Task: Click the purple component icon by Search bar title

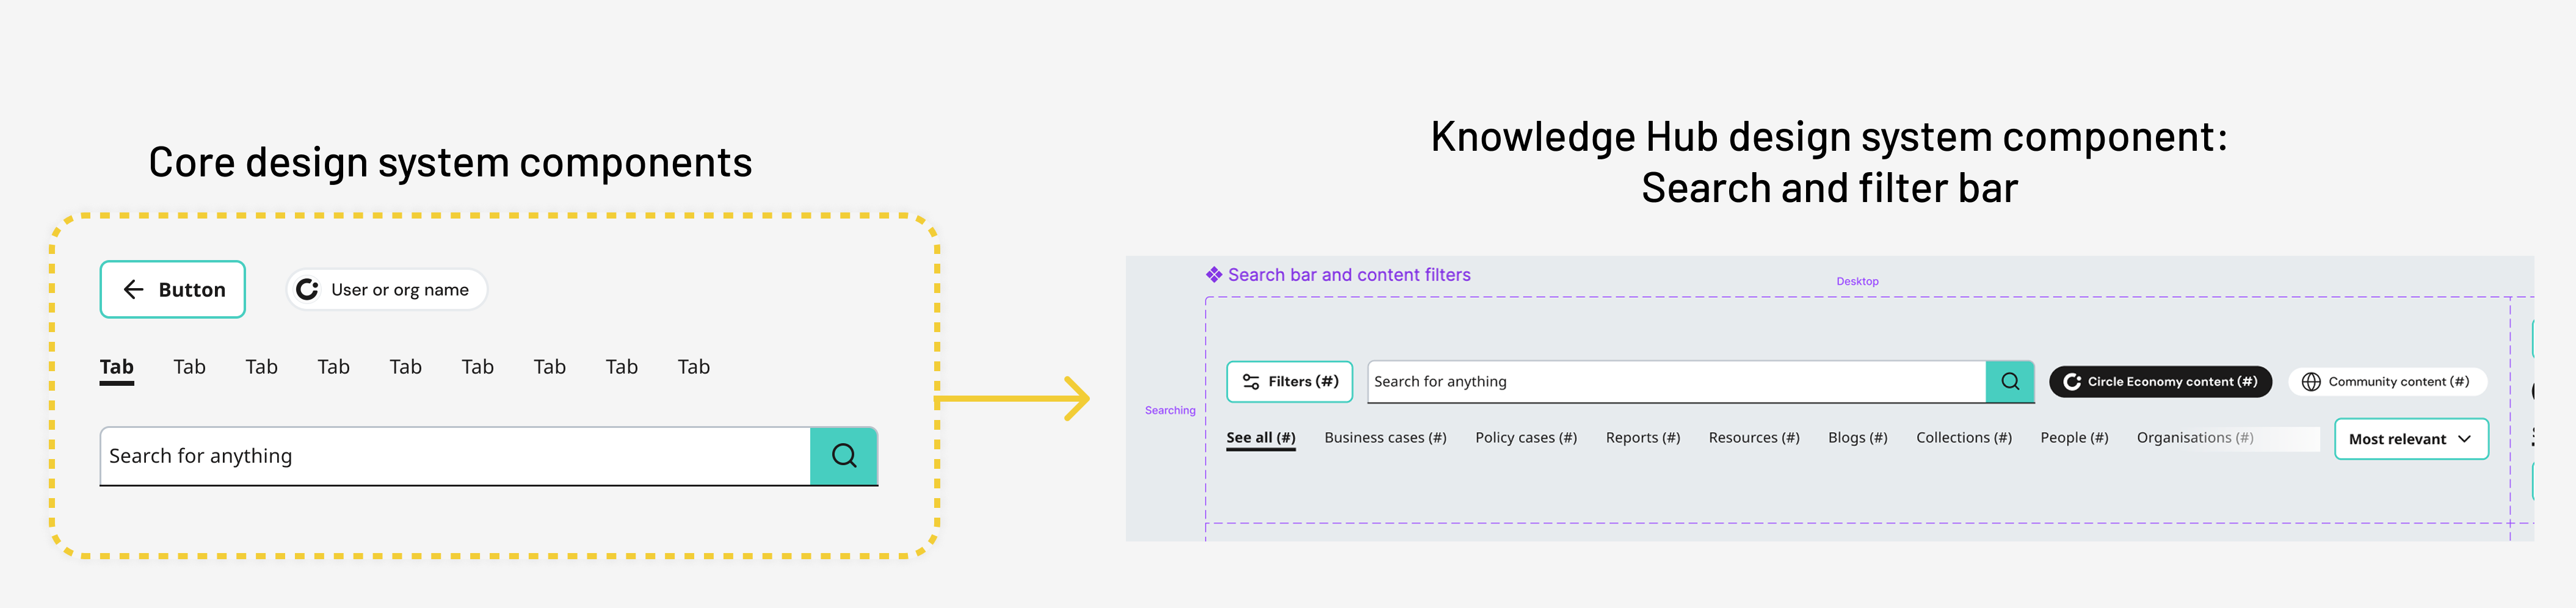Action: [1214, 275]
